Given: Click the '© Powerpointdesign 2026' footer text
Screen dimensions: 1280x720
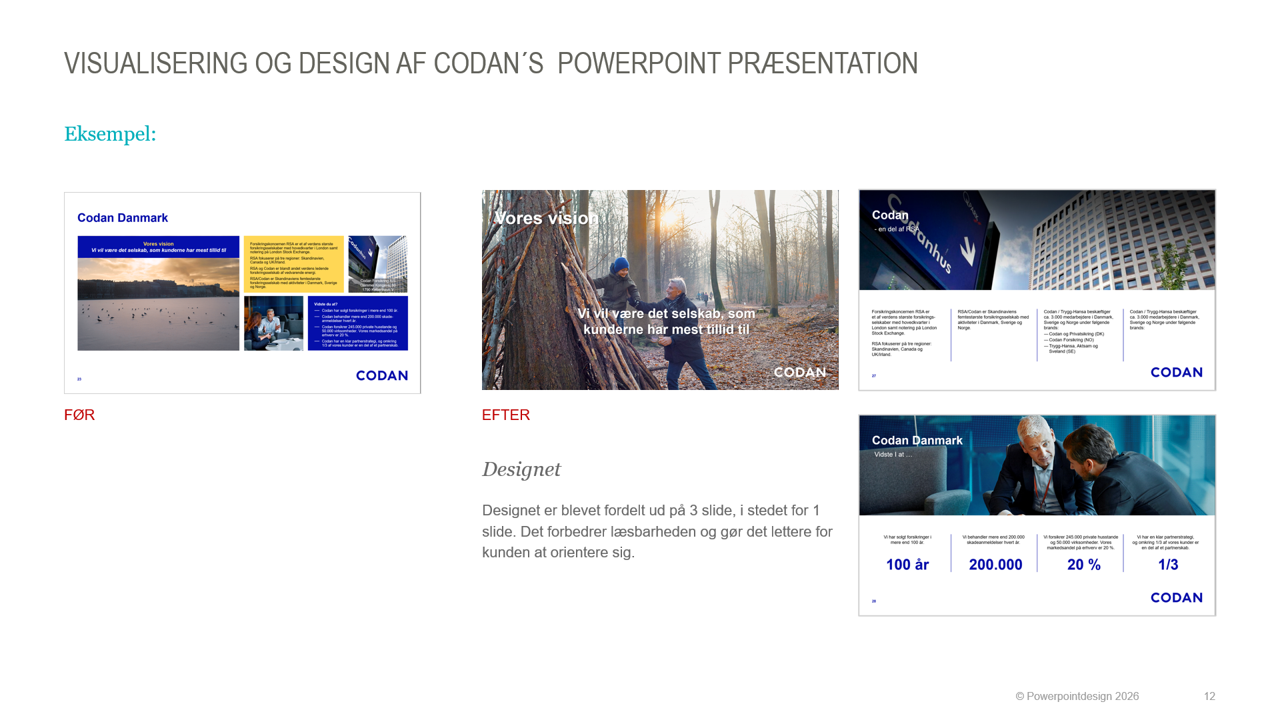Looking at the screenshot, I should click(x=1077, y=696).
